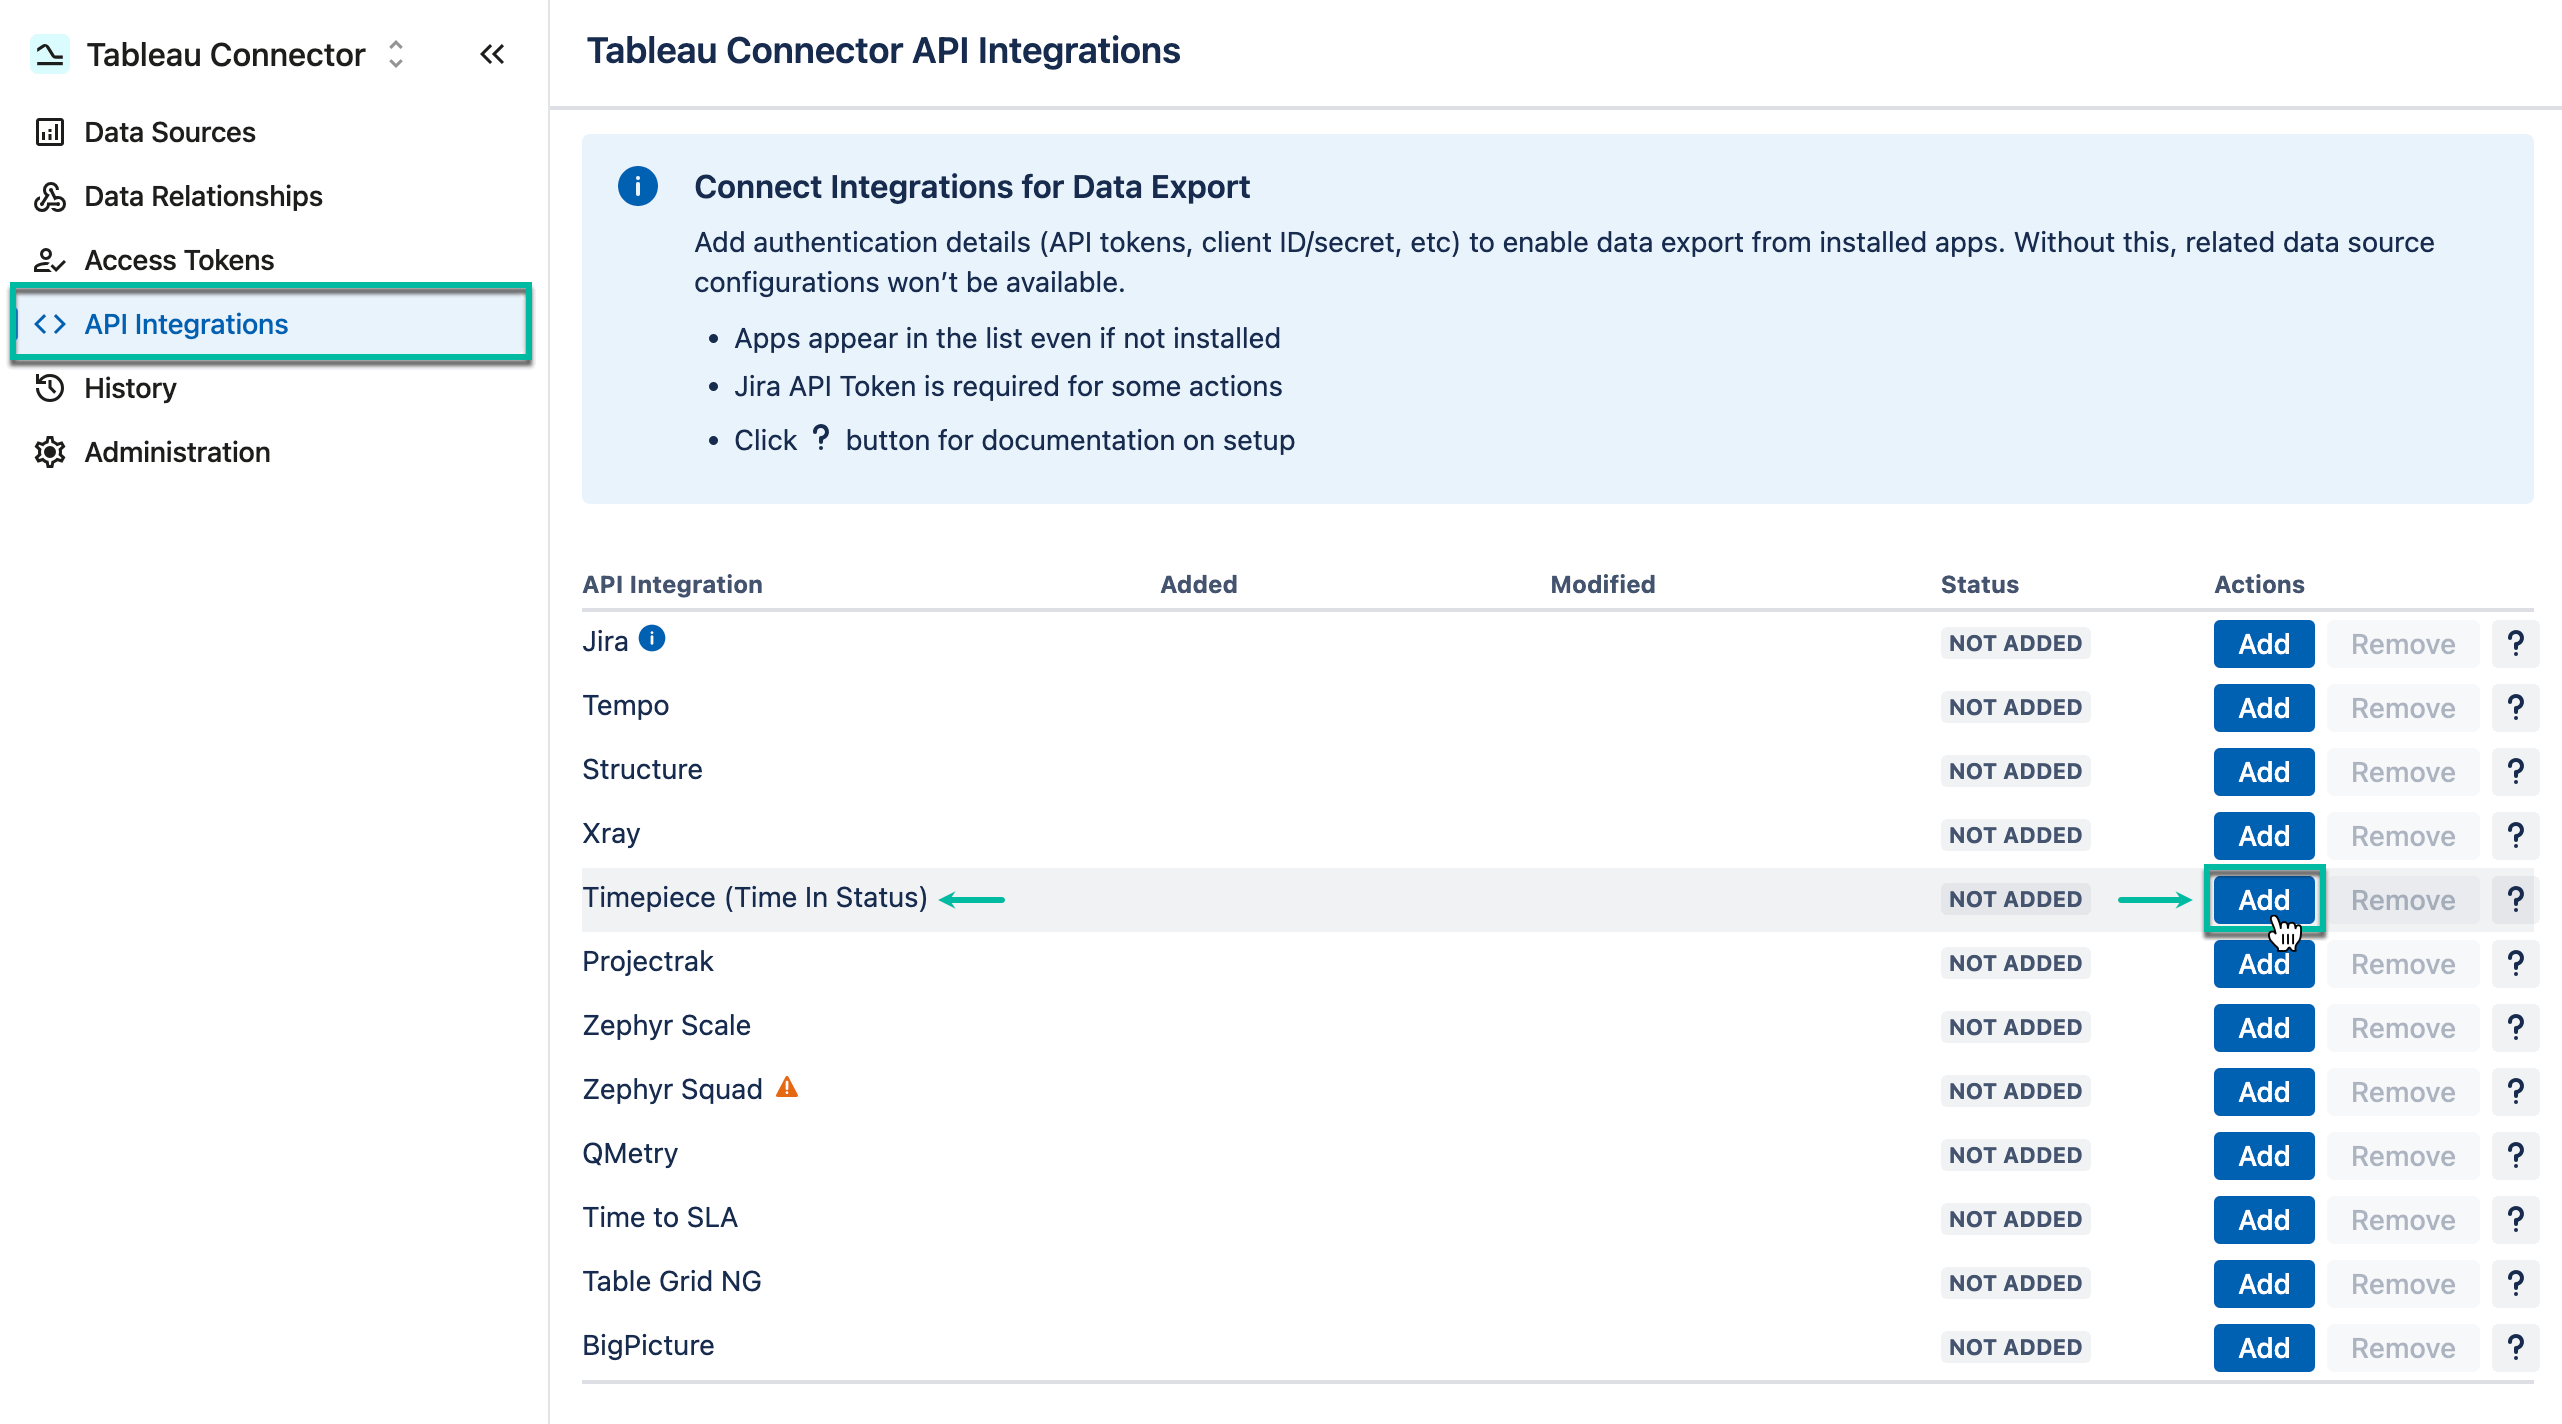This screenshot has height=1424, width=2562.
Task: Click the History clock icon
Action: (x=50, y=388)
